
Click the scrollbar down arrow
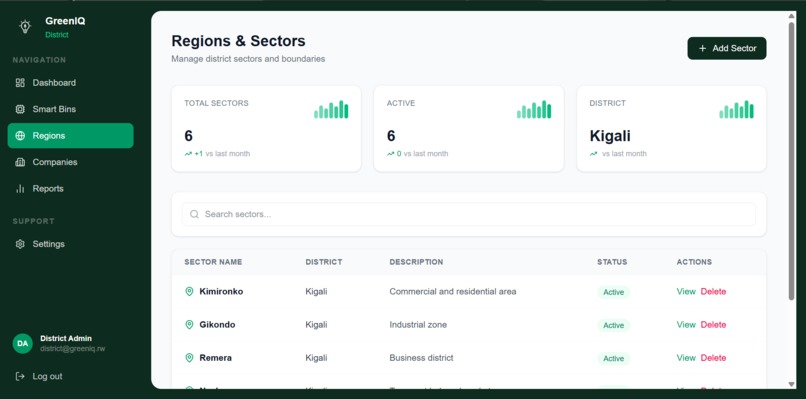[792, 384]
